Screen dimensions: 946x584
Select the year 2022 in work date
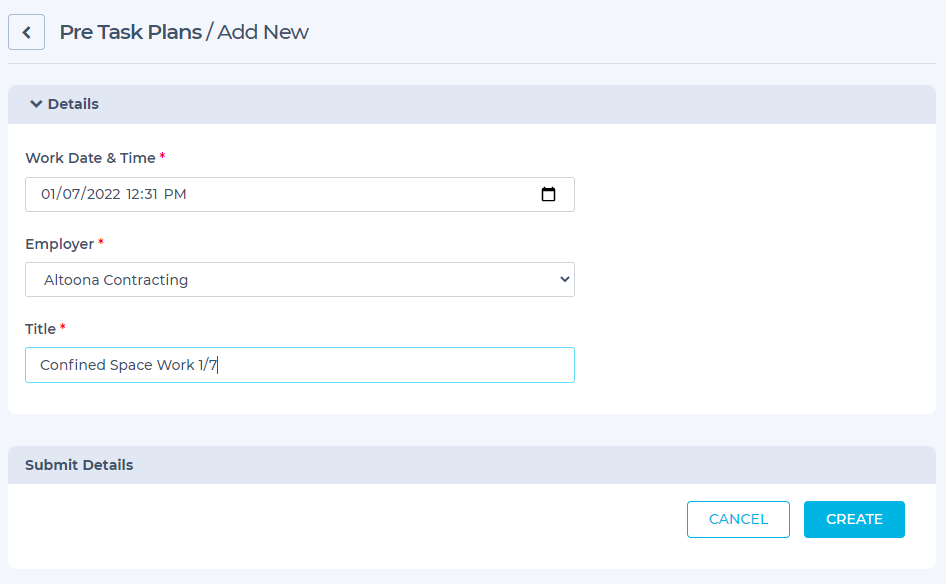103,194
